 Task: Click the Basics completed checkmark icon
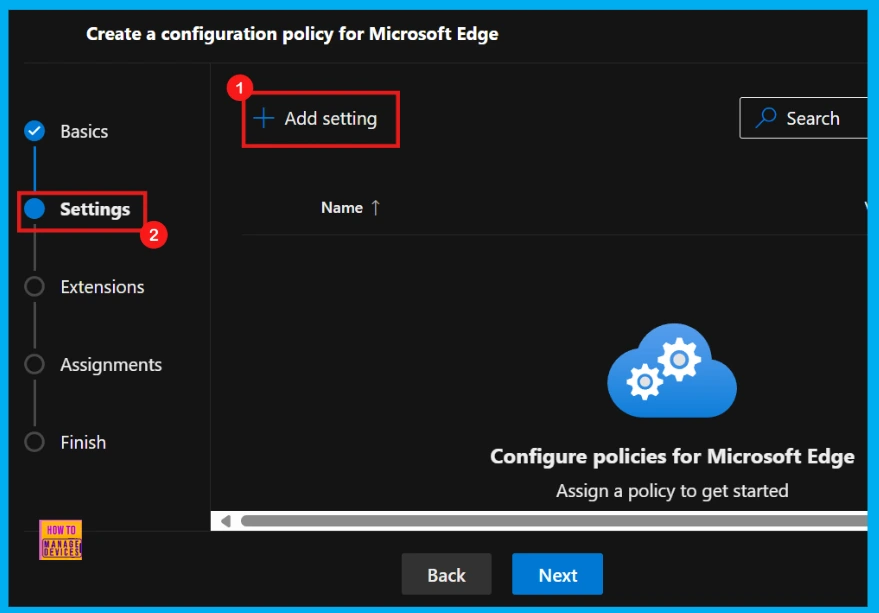pos(35,131)
